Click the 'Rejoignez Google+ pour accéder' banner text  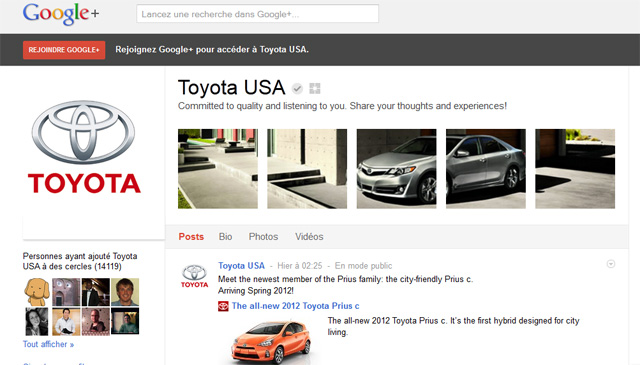tap(212, 49)
